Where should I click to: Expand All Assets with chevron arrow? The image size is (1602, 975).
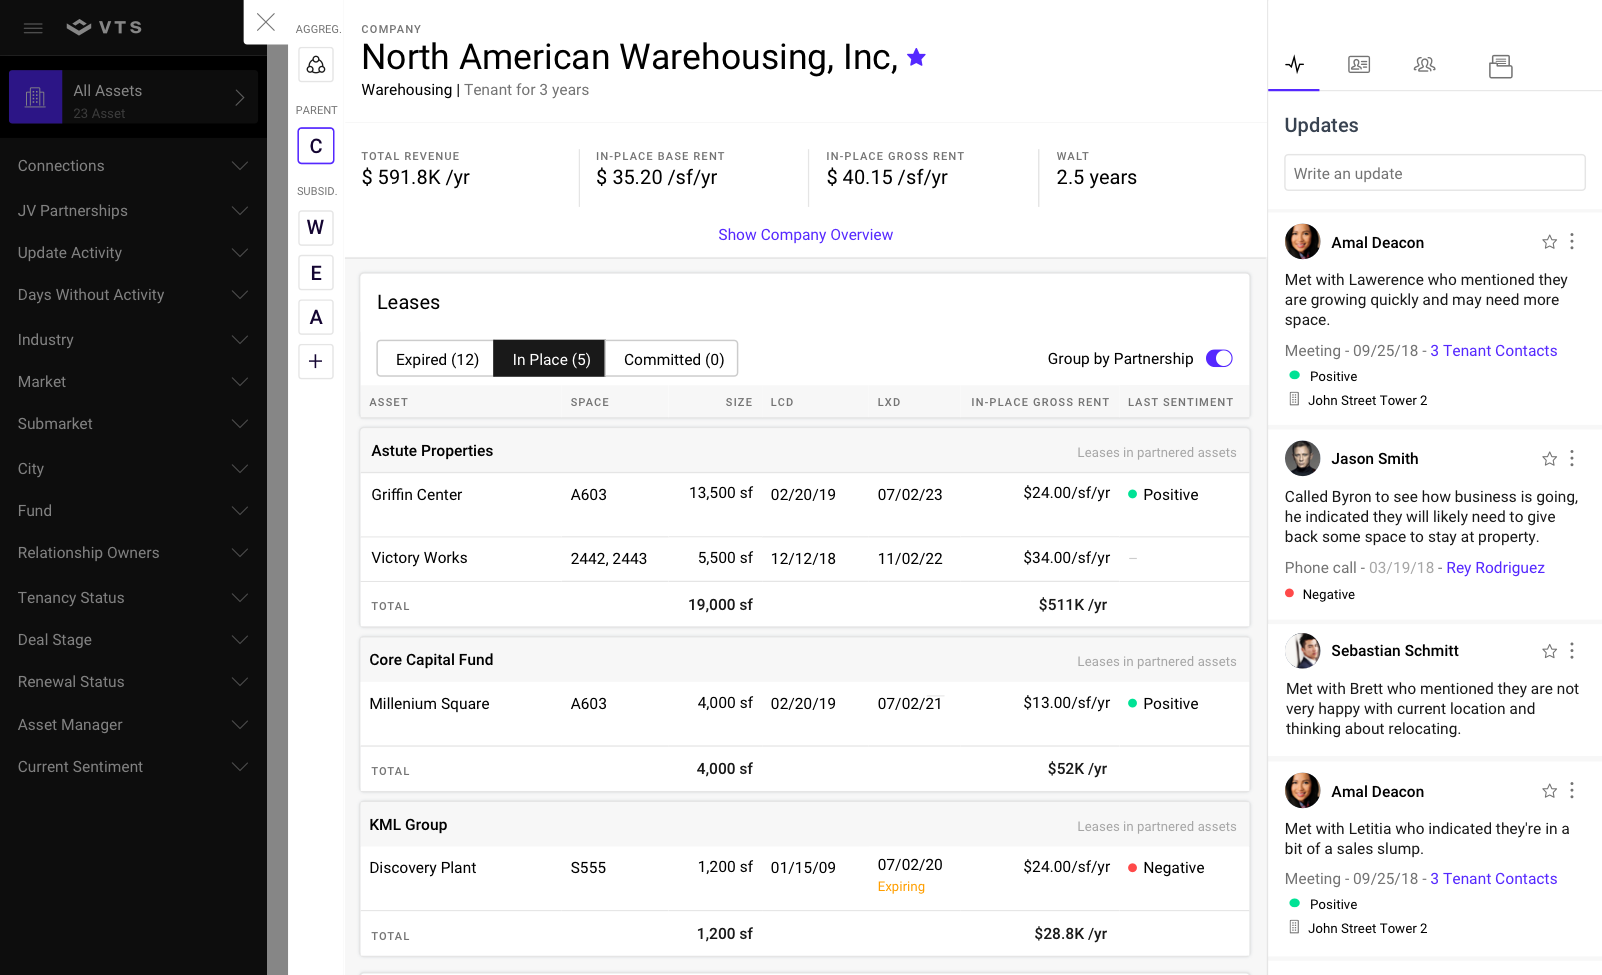[x=240, y=97]
